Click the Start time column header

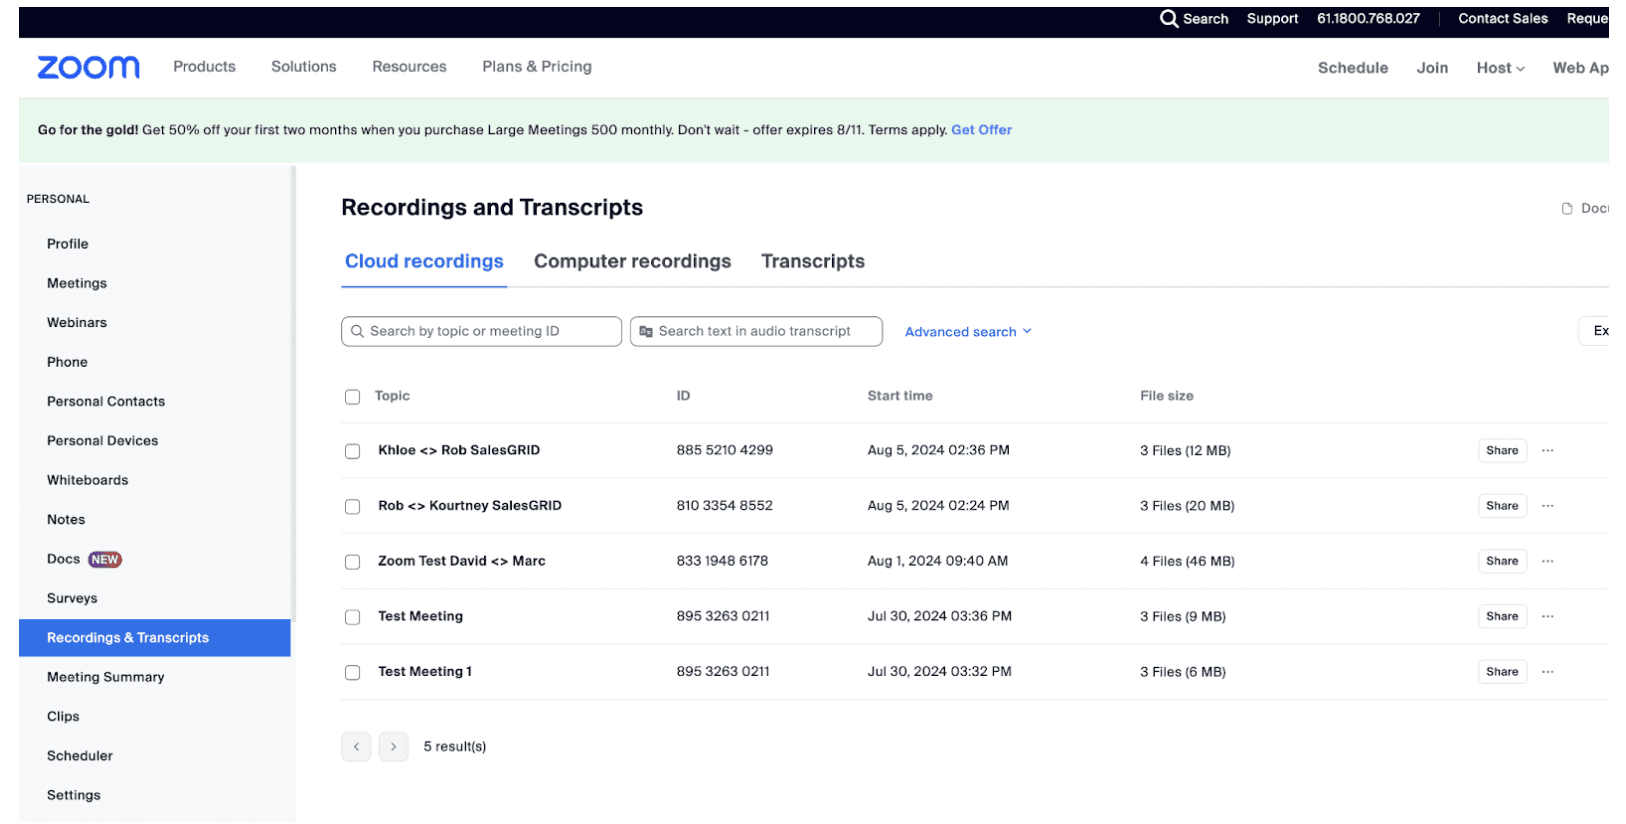pos(900,396)
